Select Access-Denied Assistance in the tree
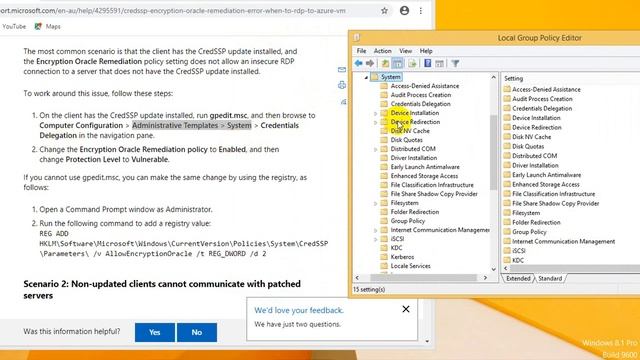Image resolution: width=640 pixels, height=360 pixels. pyautogui.click(x=424, y=86)
